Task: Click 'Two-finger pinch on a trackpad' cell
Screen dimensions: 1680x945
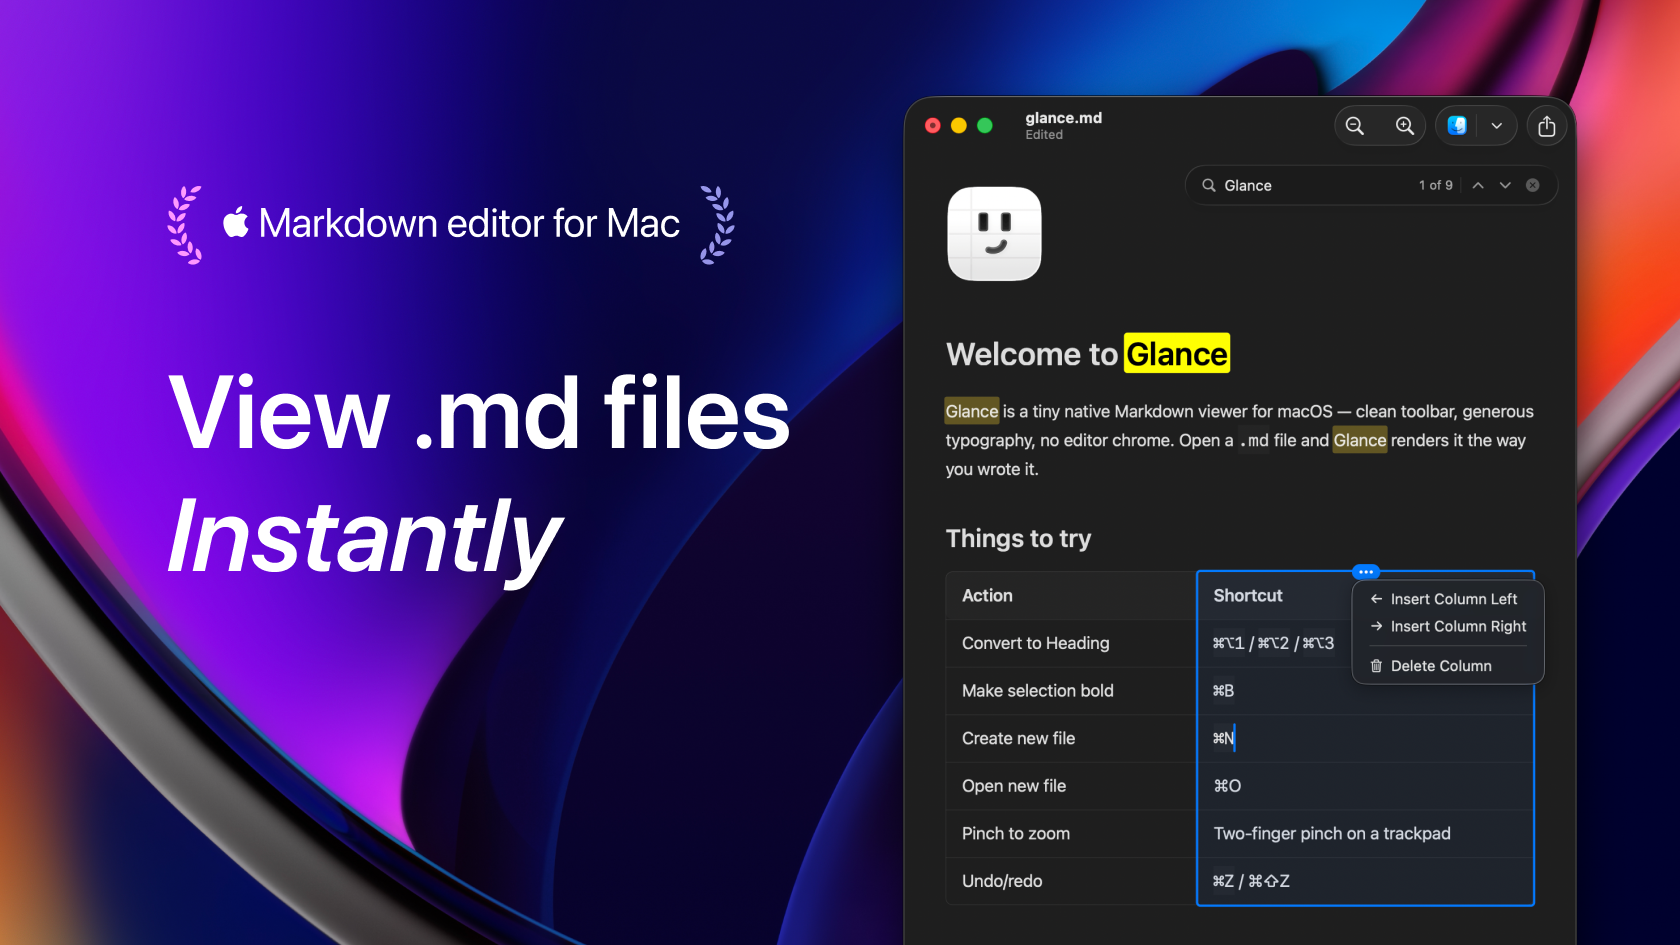Action: pos(1365,833)
